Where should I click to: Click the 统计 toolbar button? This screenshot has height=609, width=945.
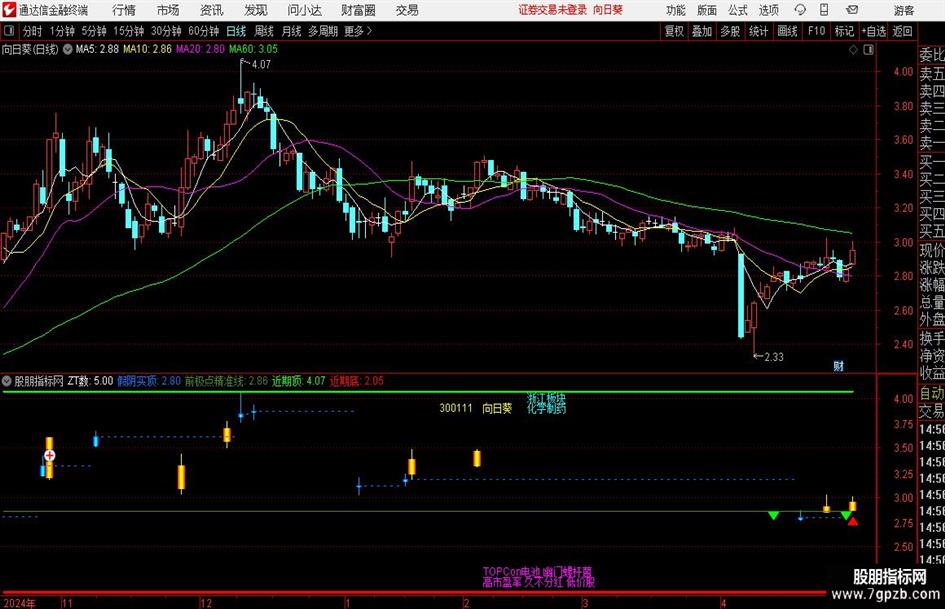[x=758, y=31]
